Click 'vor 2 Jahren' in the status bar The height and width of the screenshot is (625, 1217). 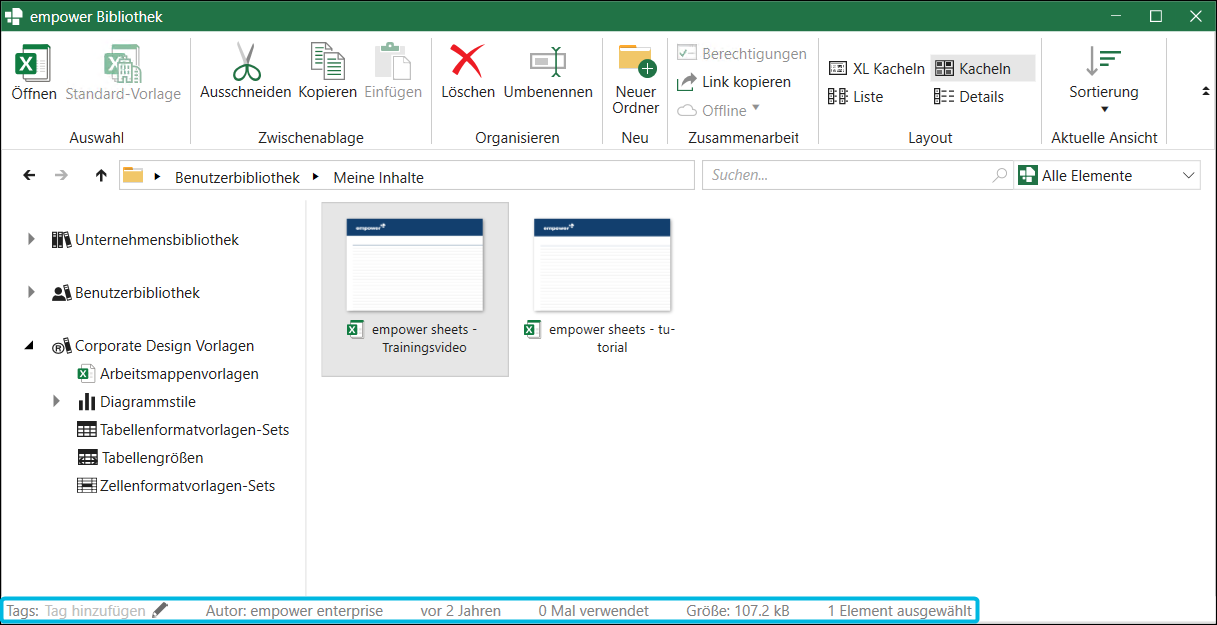pyautogui.click(x=461, y=610)
